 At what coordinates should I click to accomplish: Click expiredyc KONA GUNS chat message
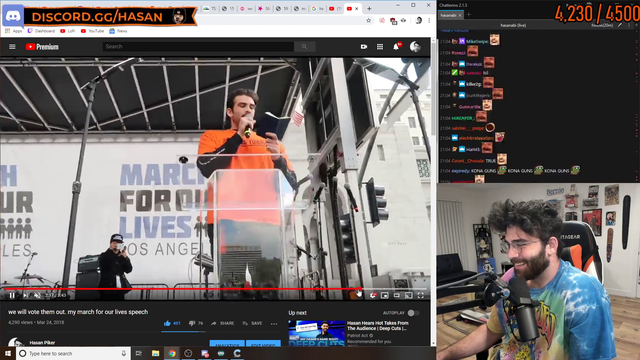coord(509,171)
